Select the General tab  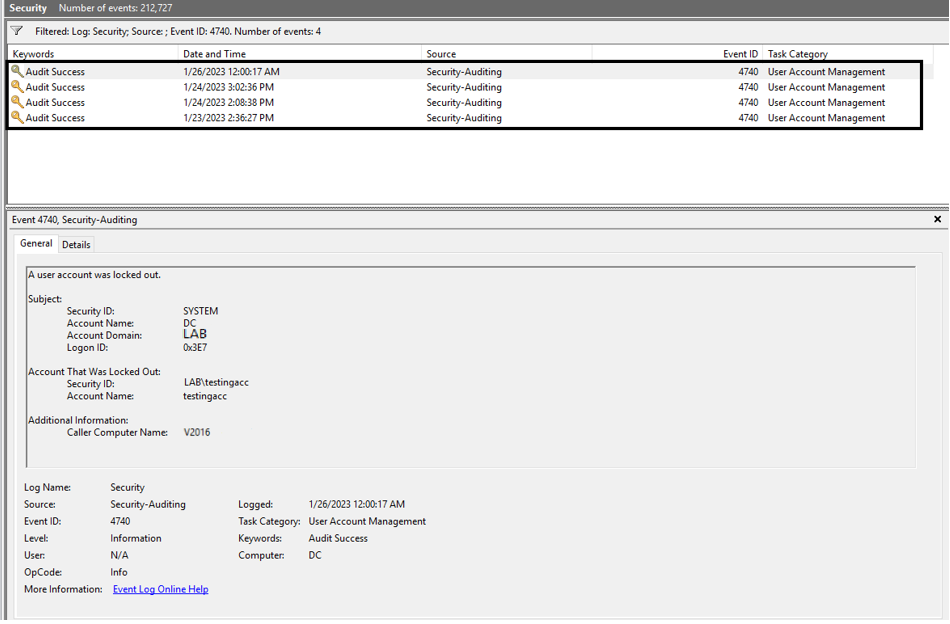(36, 244)
